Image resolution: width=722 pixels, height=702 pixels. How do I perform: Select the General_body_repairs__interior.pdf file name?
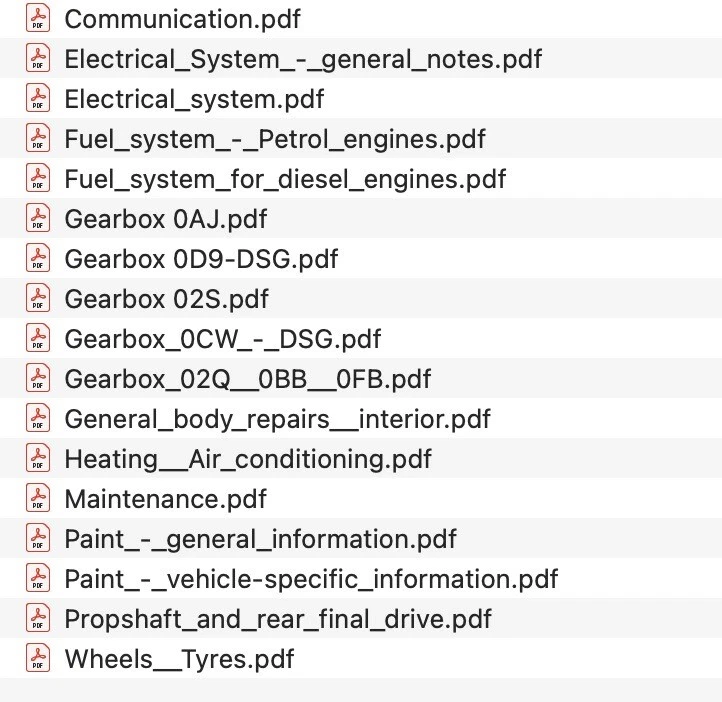click(x=278, y=419)
